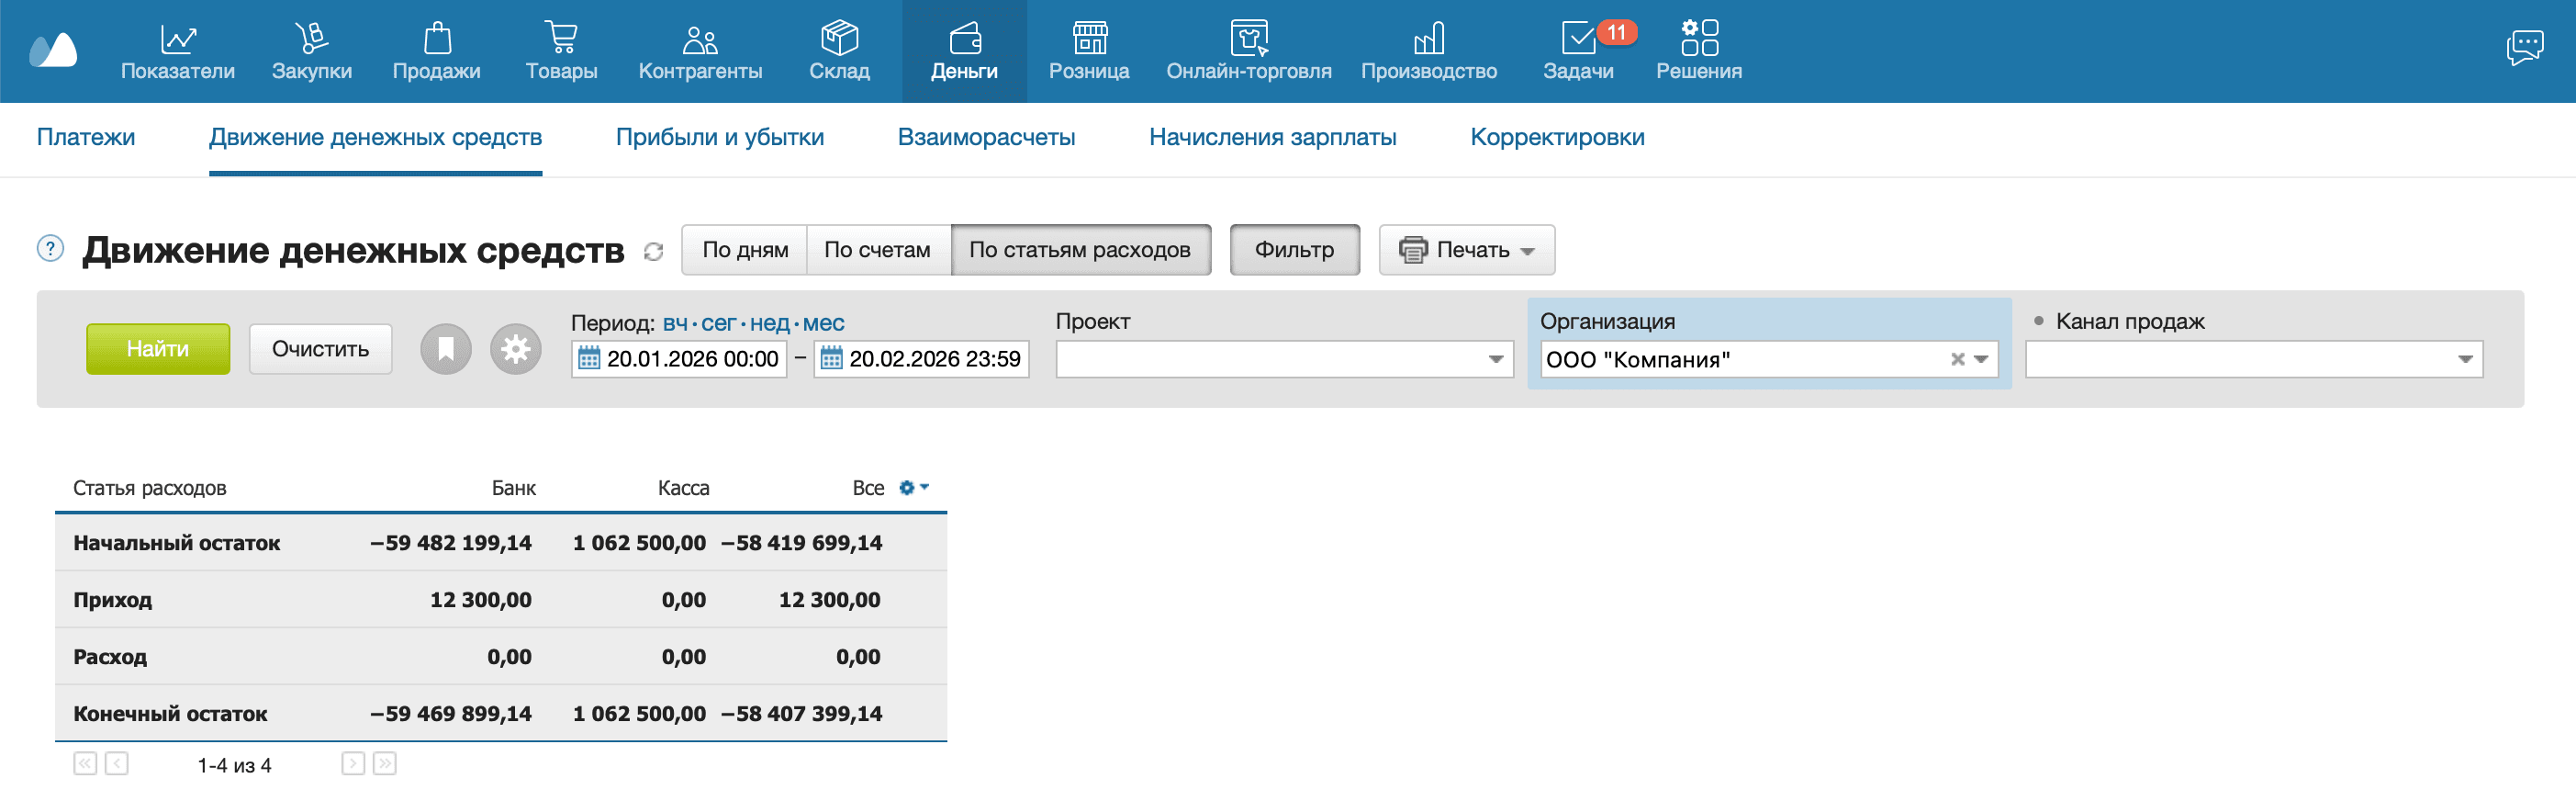Click the −59 482 199,14 bank value
2576x801 pixels.
click(x=451, y=543)
